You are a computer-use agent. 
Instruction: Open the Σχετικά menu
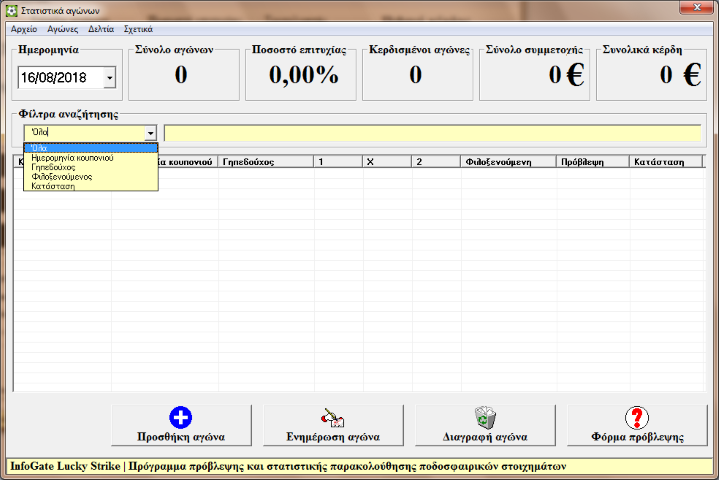coord(138,29)
